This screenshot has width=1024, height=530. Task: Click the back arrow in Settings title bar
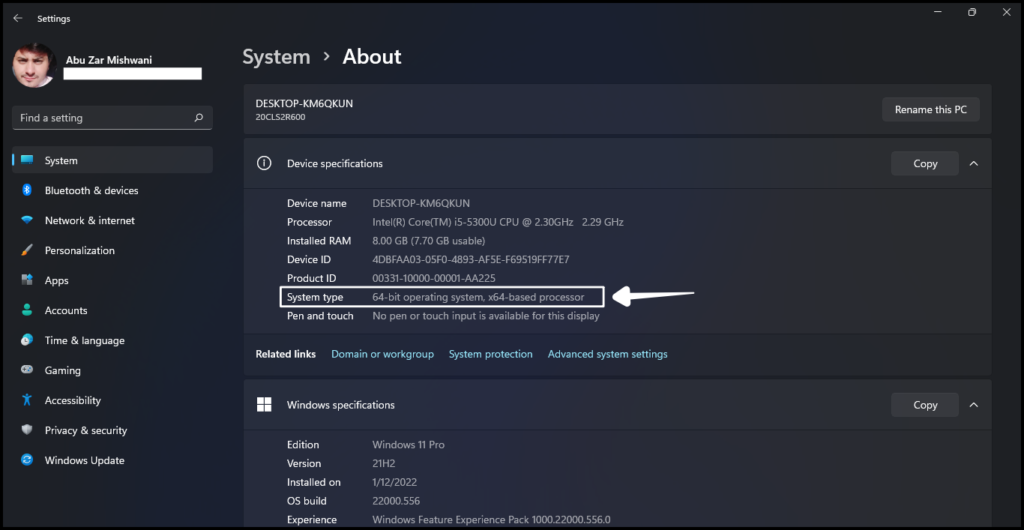click(18, 18)
